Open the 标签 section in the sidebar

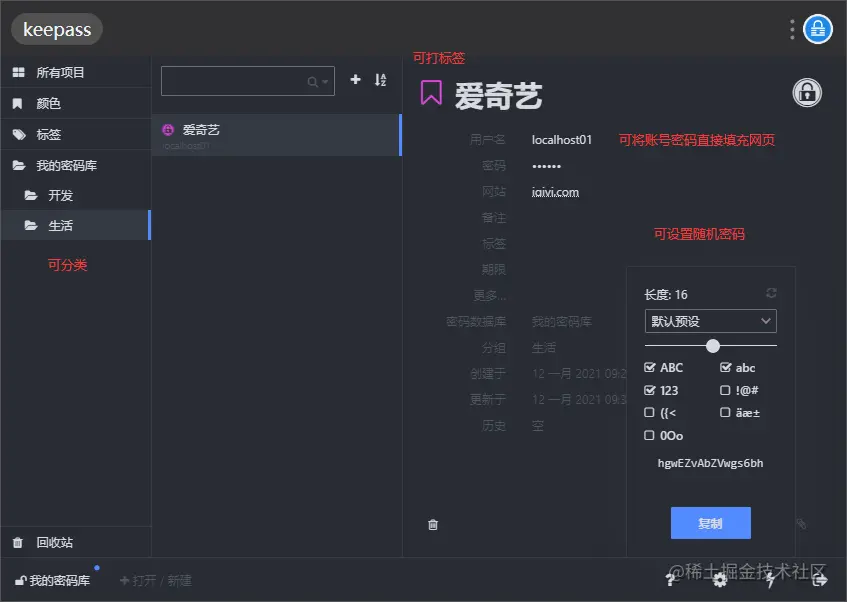point(76,134)
